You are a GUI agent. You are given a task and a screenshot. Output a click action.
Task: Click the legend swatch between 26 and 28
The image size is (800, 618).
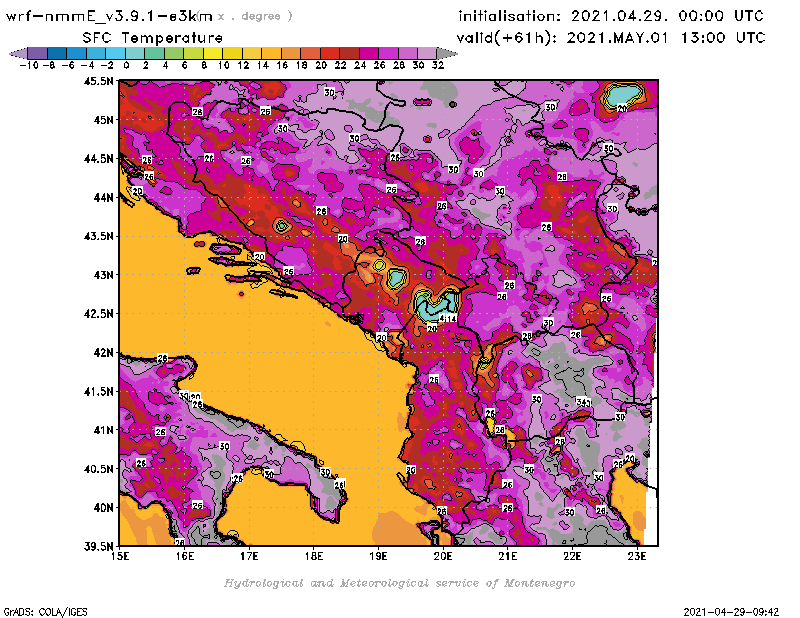click(388, 53)
